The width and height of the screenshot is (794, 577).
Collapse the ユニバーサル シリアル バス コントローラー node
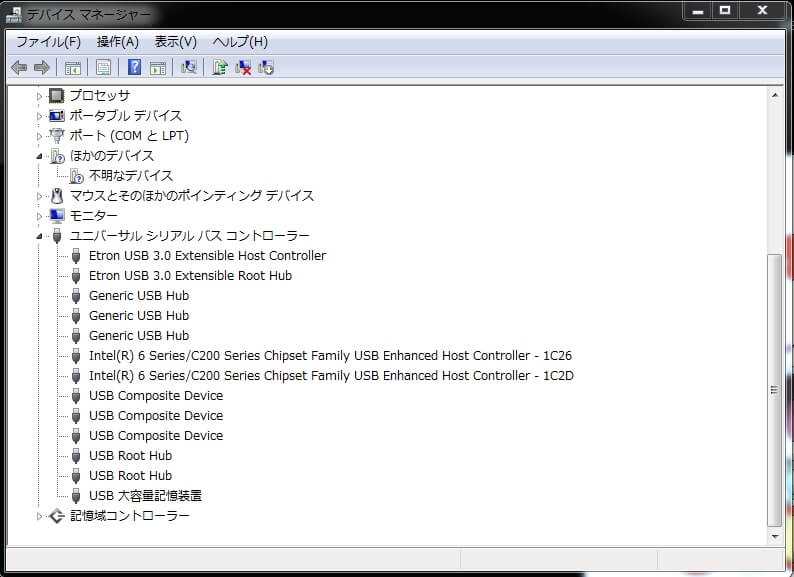click(x=39, y=236)
